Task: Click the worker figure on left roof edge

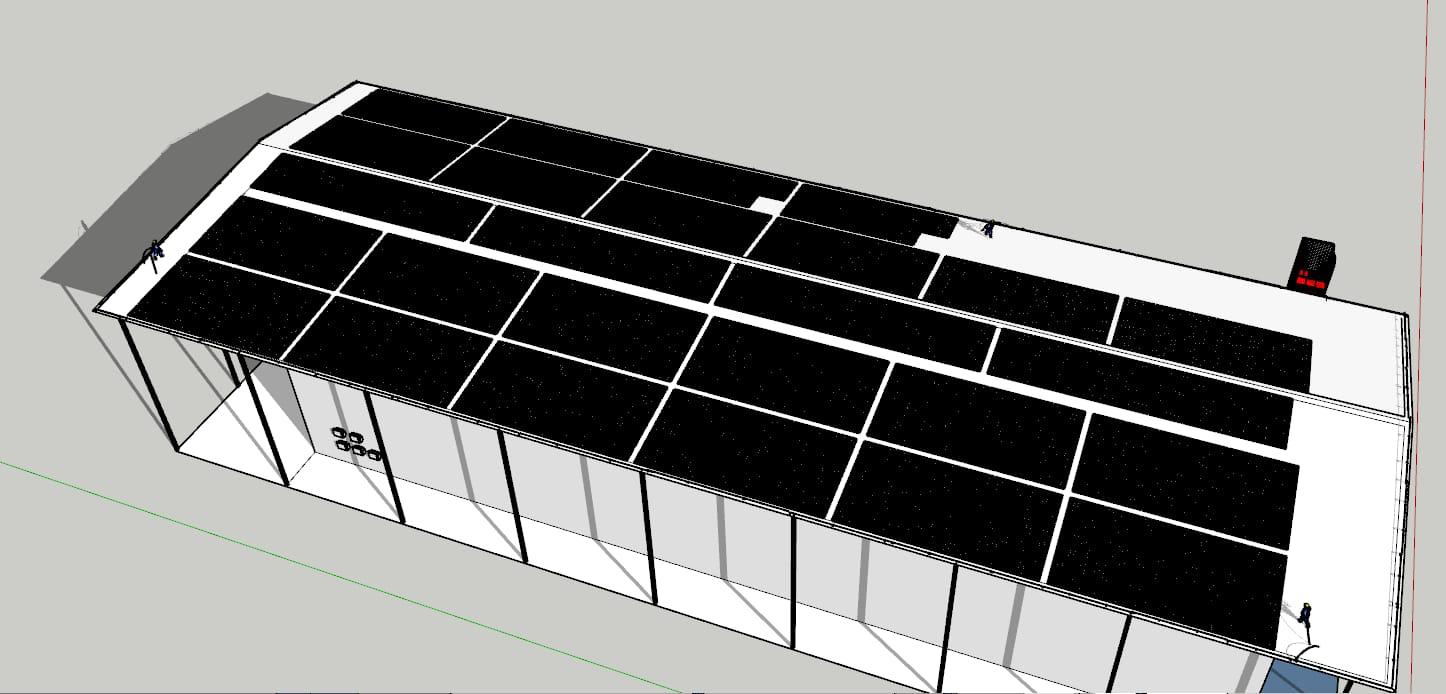Action: tap(153, 252)
